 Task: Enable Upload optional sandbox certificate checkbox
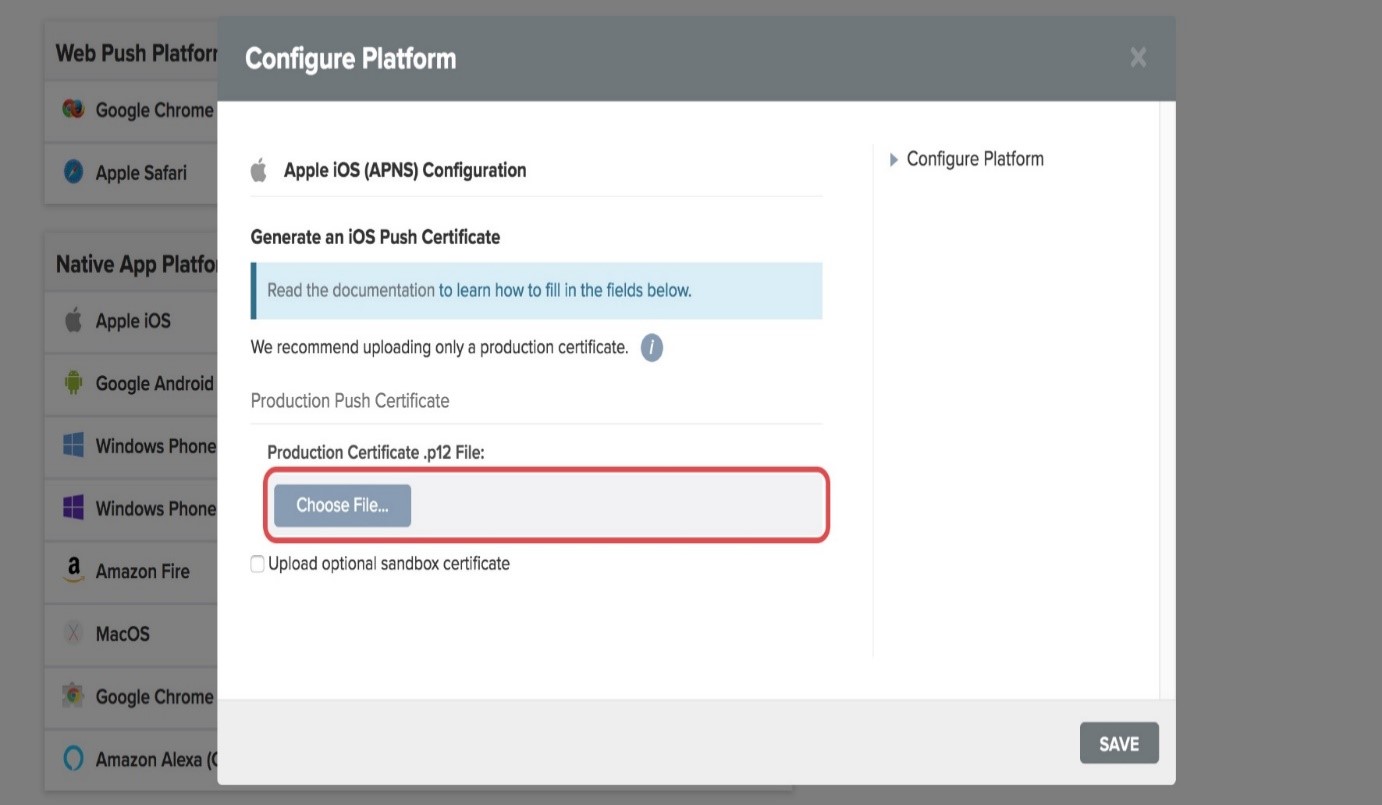pos(258,564)
